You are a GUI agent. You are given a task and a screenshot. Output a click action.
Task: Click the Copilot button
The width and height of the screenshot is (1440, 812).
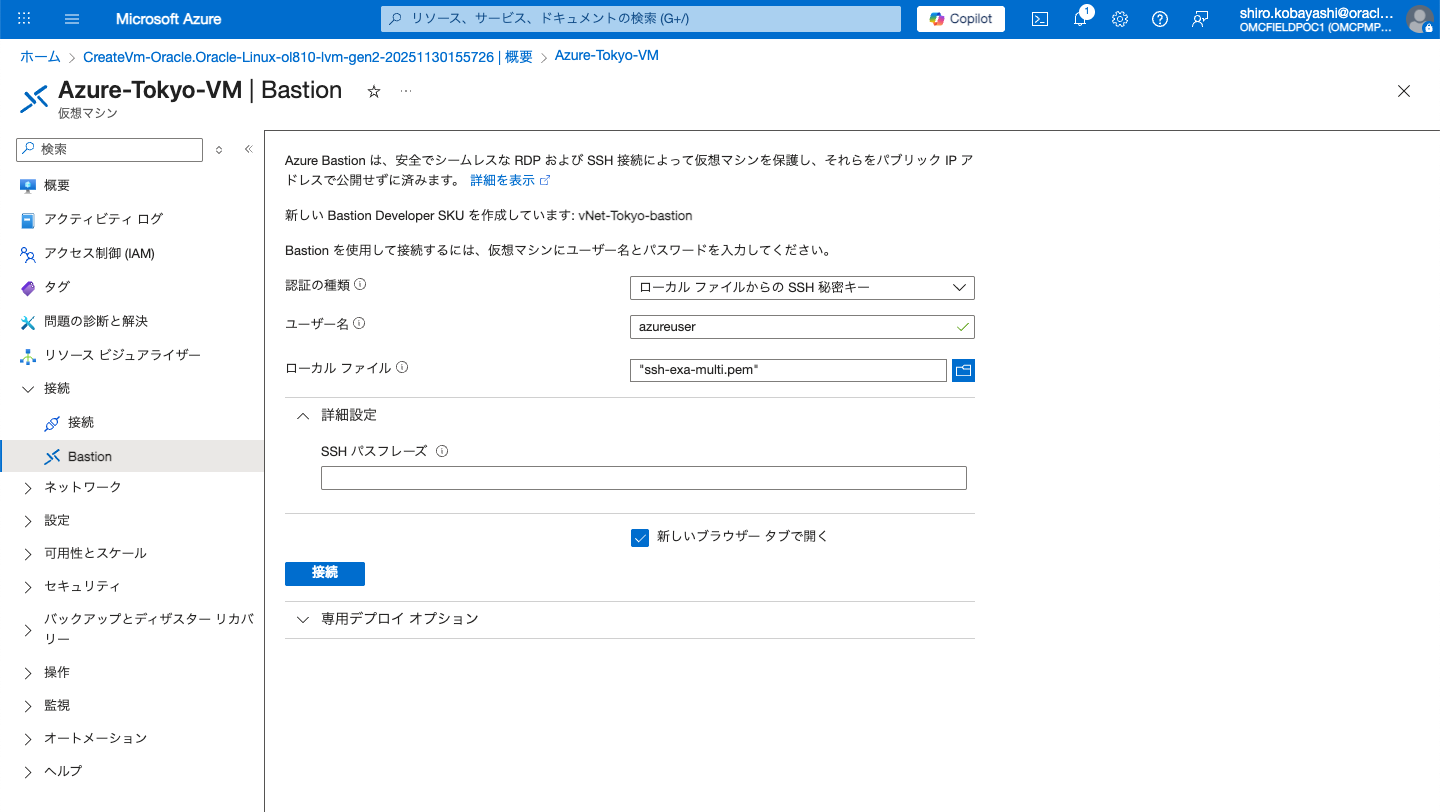pos(961,19)
